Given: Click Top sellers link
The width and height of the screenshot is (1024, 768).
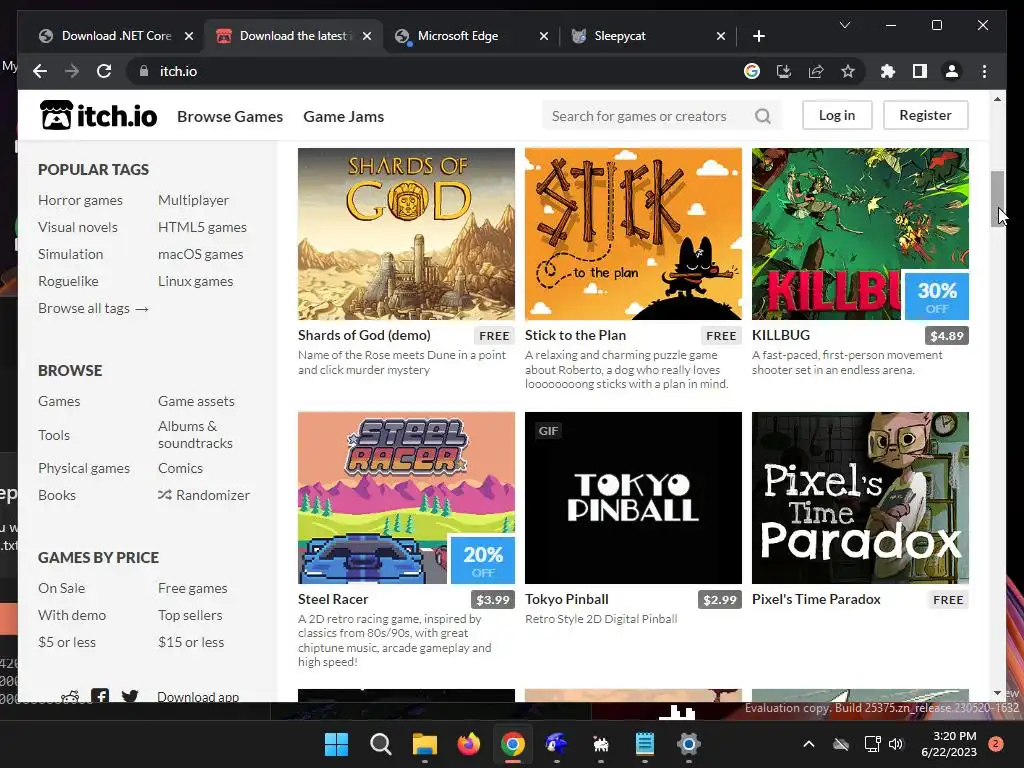Looking at the screenshot, I should pos(190,615).
